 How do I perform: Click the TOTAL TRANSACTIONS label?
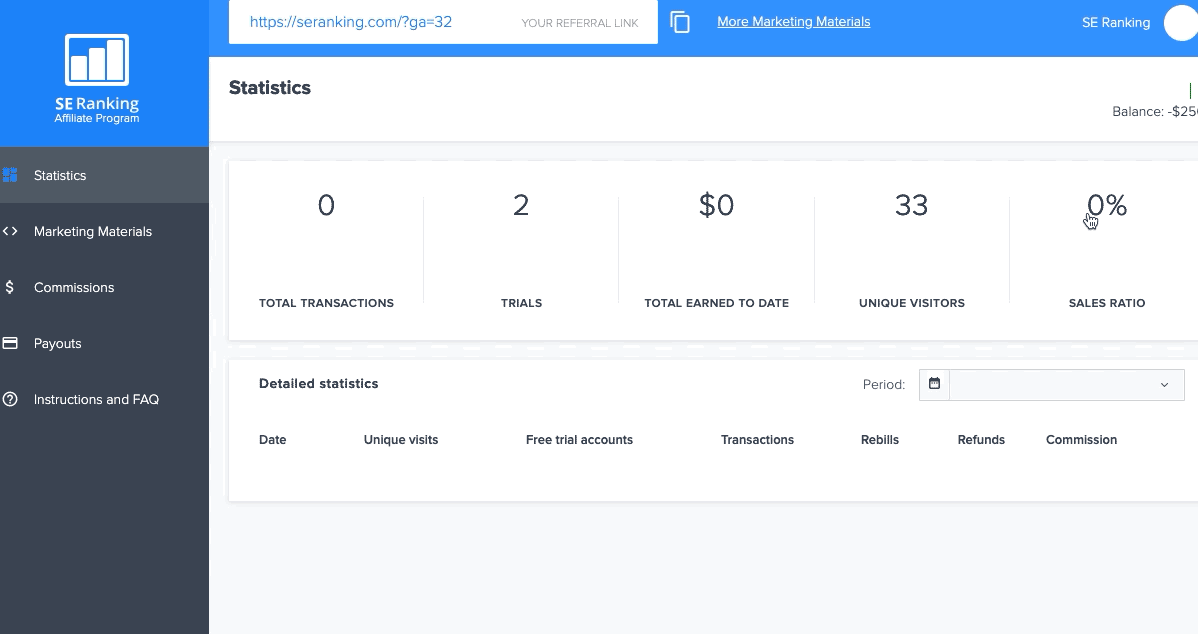[326, 303]
